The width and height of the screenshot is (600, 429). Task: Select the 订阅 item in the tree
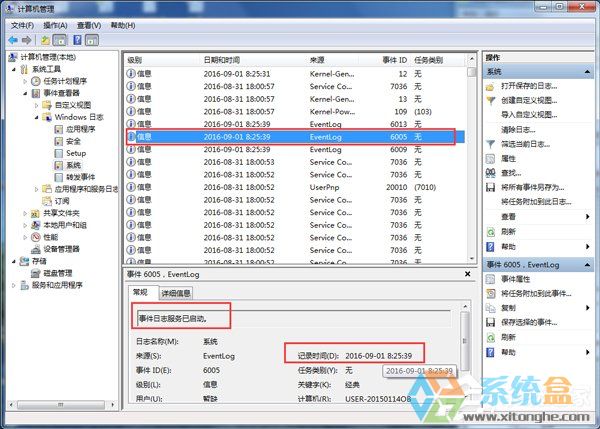[x=56, y=201]
